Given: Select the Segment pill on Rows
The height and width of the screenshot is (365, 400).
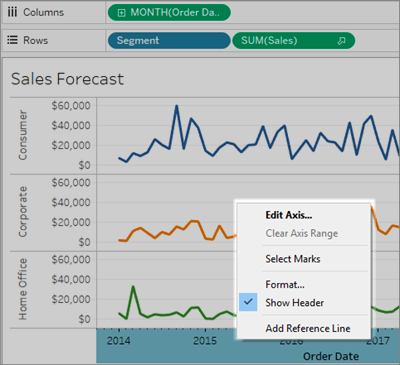Looking at the screenshot, I should click(169, 40).
